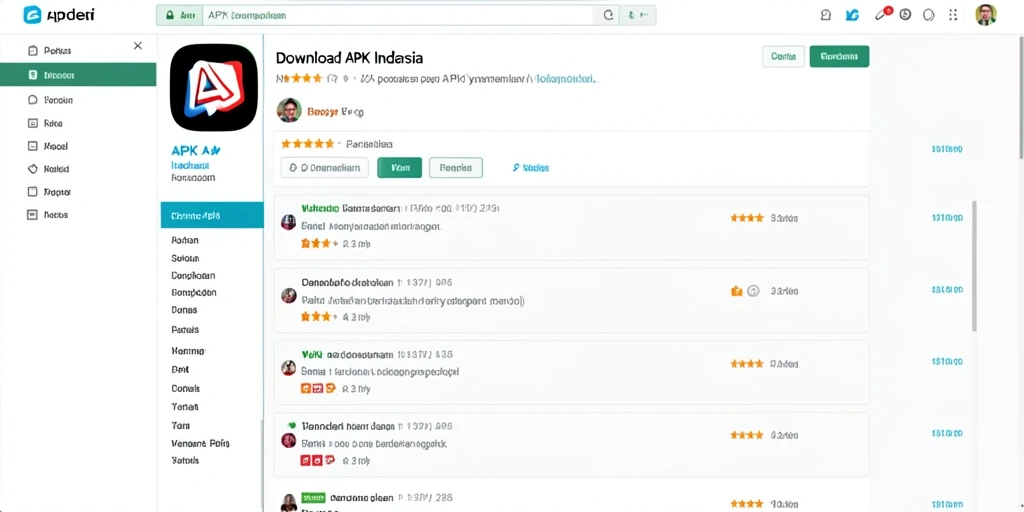Open the chat bubble icon in top toolbar
The image size is (1024, 512).
(928, 15)
